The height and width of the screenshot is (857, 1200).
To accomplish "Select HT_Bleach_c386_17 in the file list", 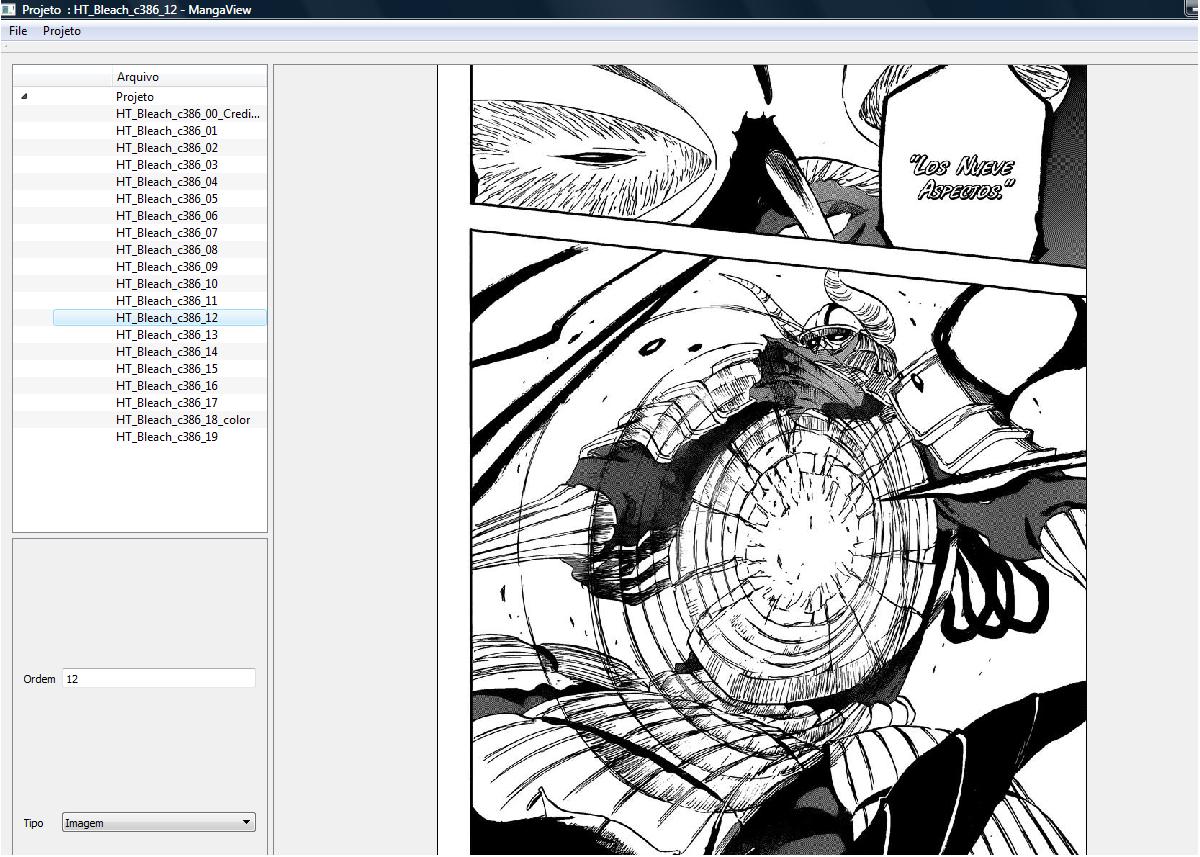I will [167, 403].
